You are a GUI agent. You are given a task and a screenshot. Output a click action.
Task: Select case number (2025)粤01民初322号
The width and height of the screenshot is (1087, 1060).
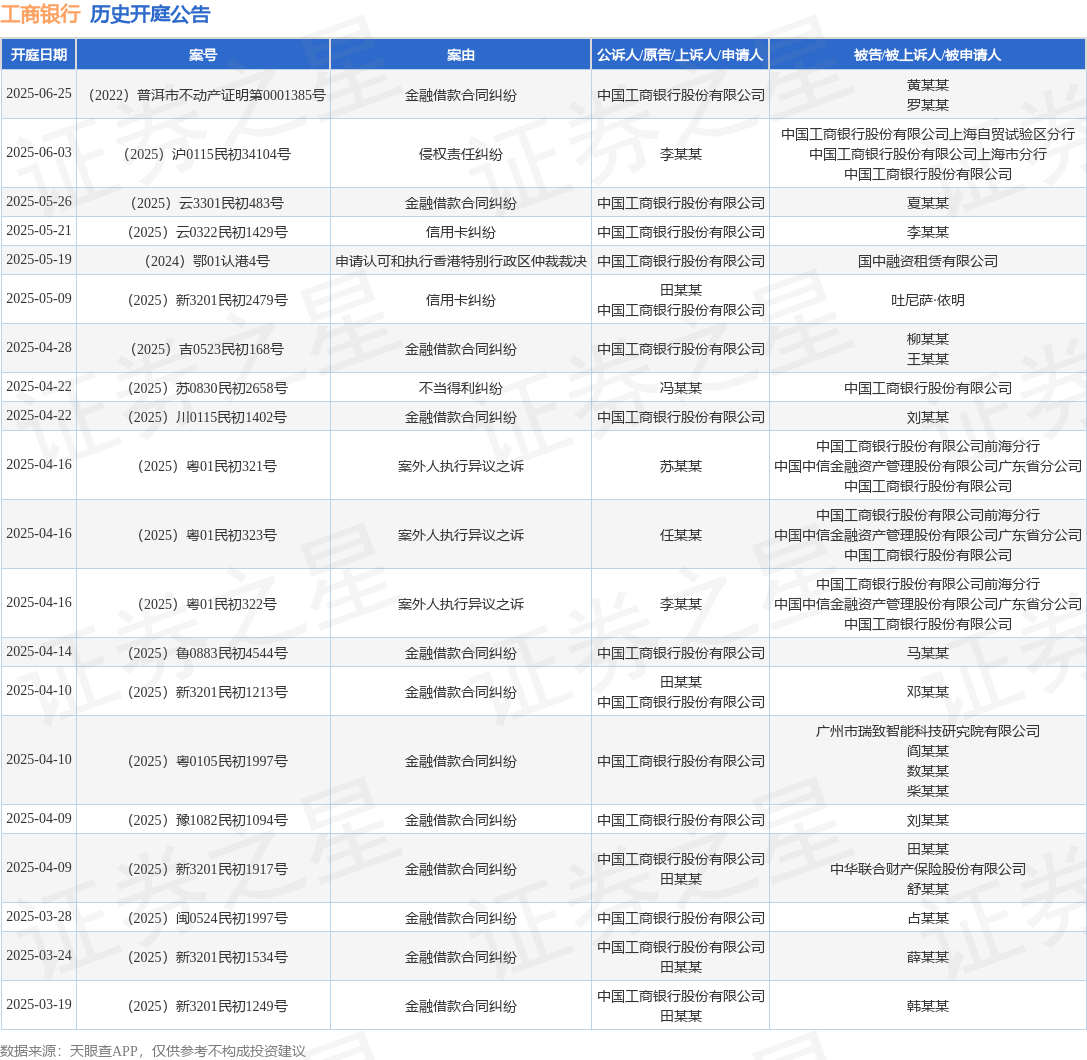207,605
